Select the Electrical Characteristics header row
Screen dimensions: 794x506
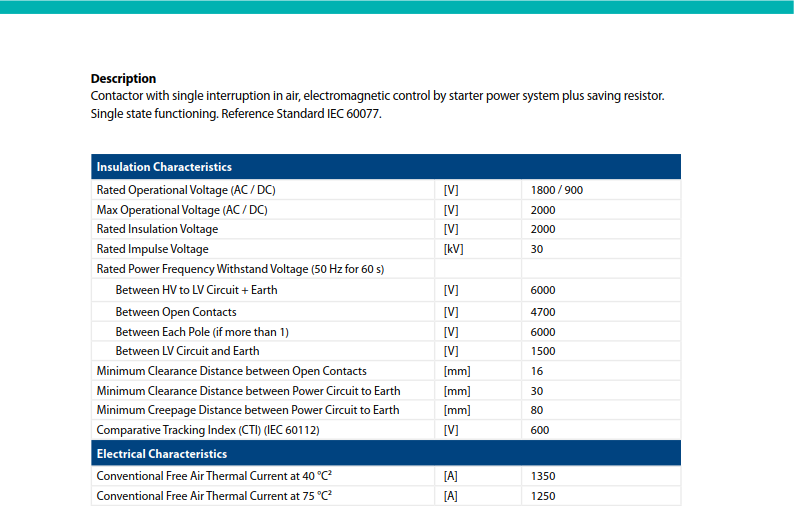tap(386, 453)
